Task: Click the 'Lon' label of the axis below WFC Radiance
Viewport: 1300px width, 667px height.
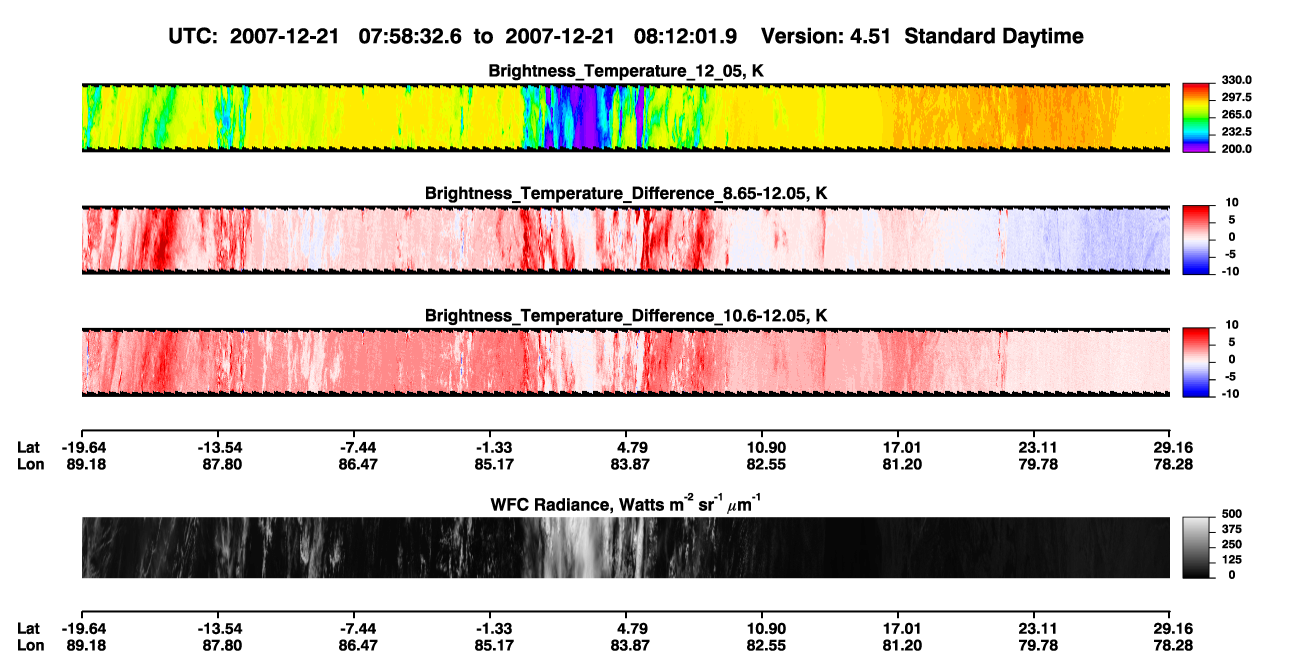Action: (x=30, y=645)
